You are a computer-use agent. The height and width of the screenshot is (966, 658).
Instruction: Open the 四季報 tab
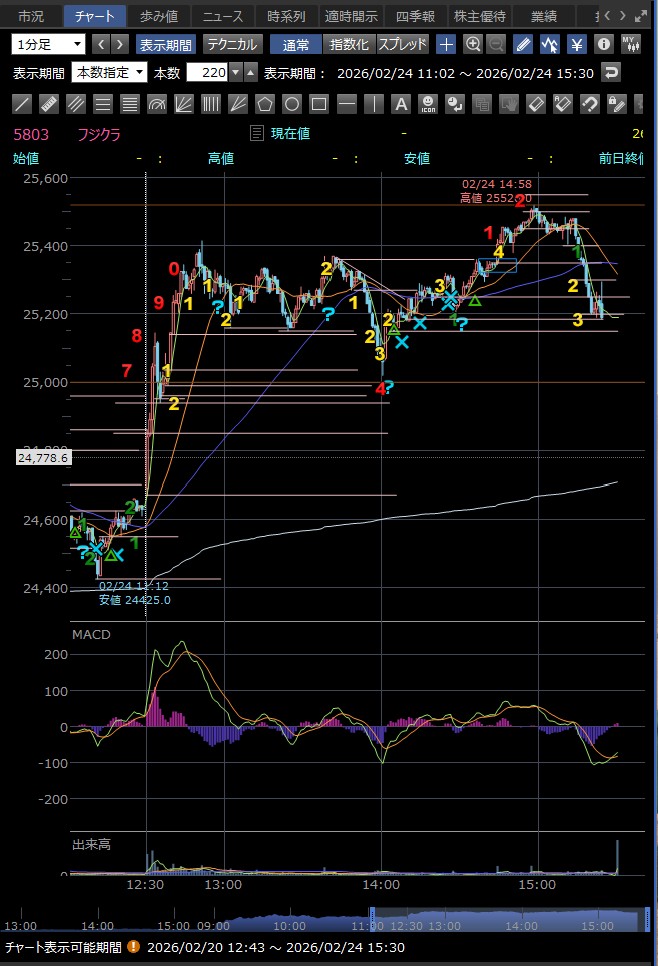click(415, 16)
